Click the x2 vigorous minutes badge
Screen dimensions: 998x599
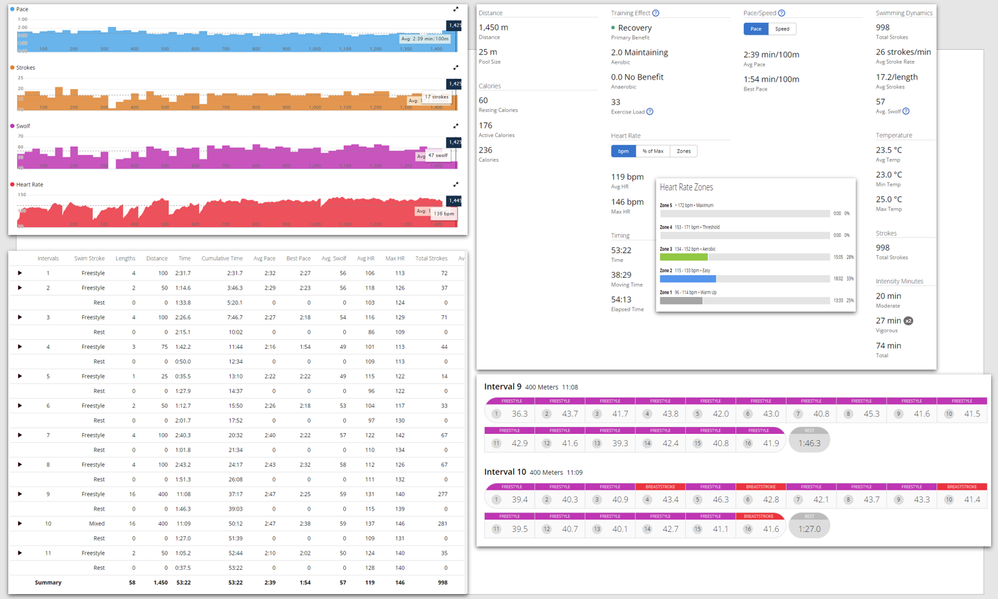[908, 321]
